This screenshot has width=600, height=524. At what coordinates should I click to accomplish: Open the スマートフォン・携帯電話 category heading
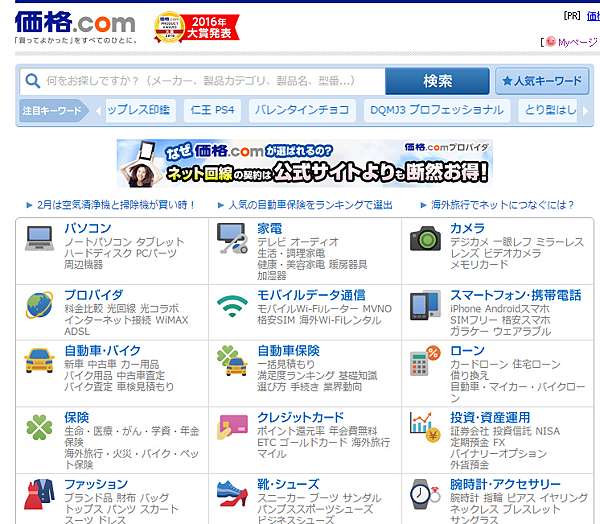515,295
